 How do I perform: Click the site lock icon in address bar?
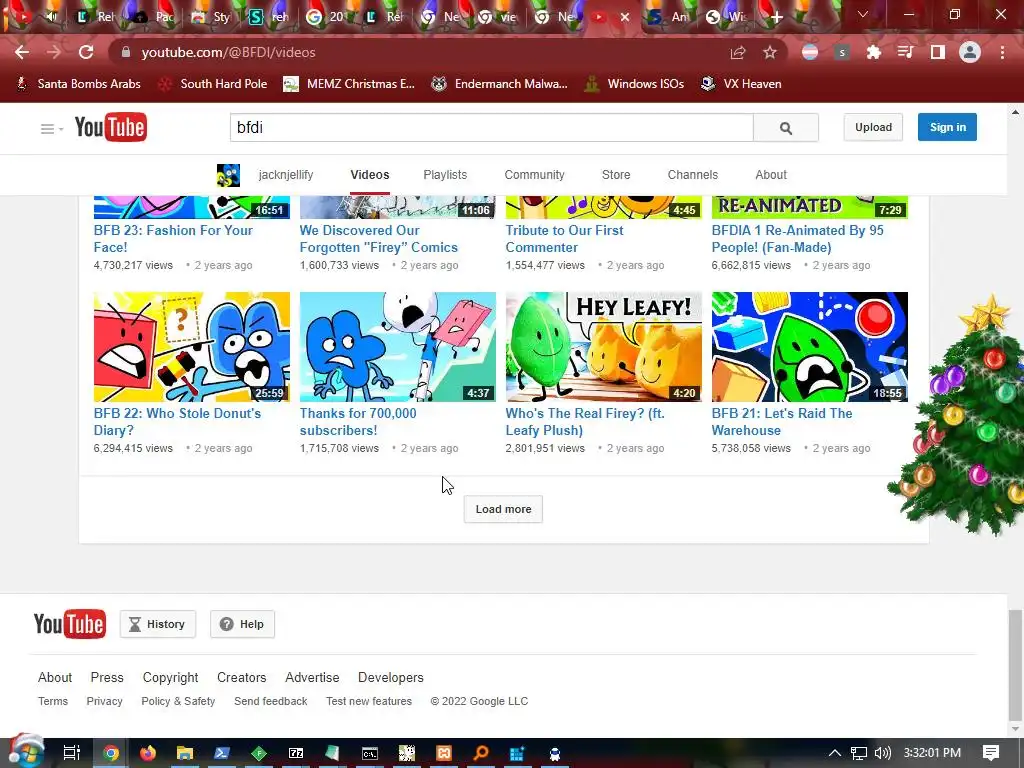(126, 52)
